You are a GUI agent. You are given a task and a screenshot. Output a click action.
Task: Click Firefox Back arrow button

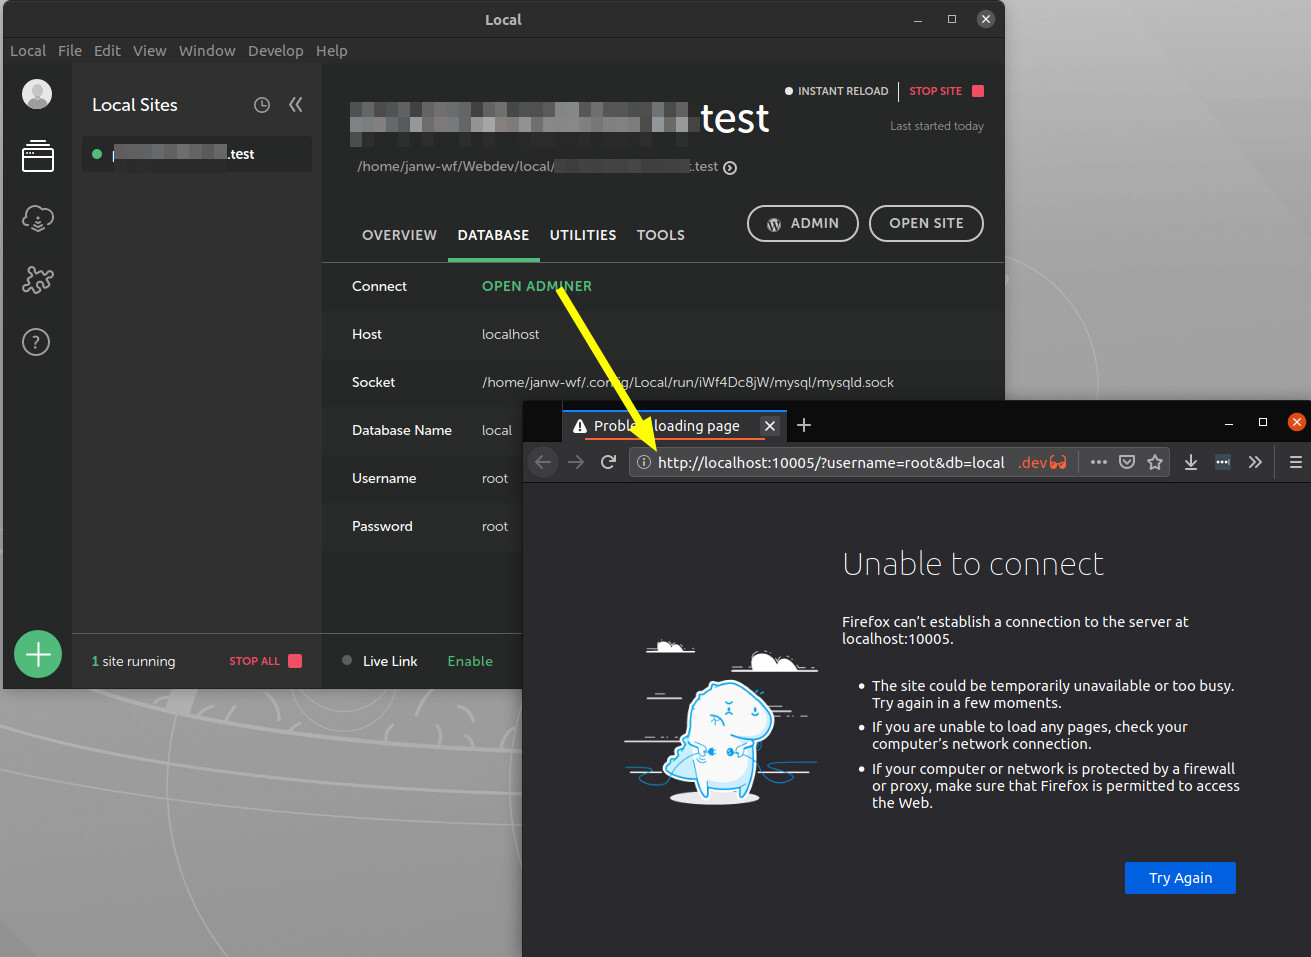(543, 462)
